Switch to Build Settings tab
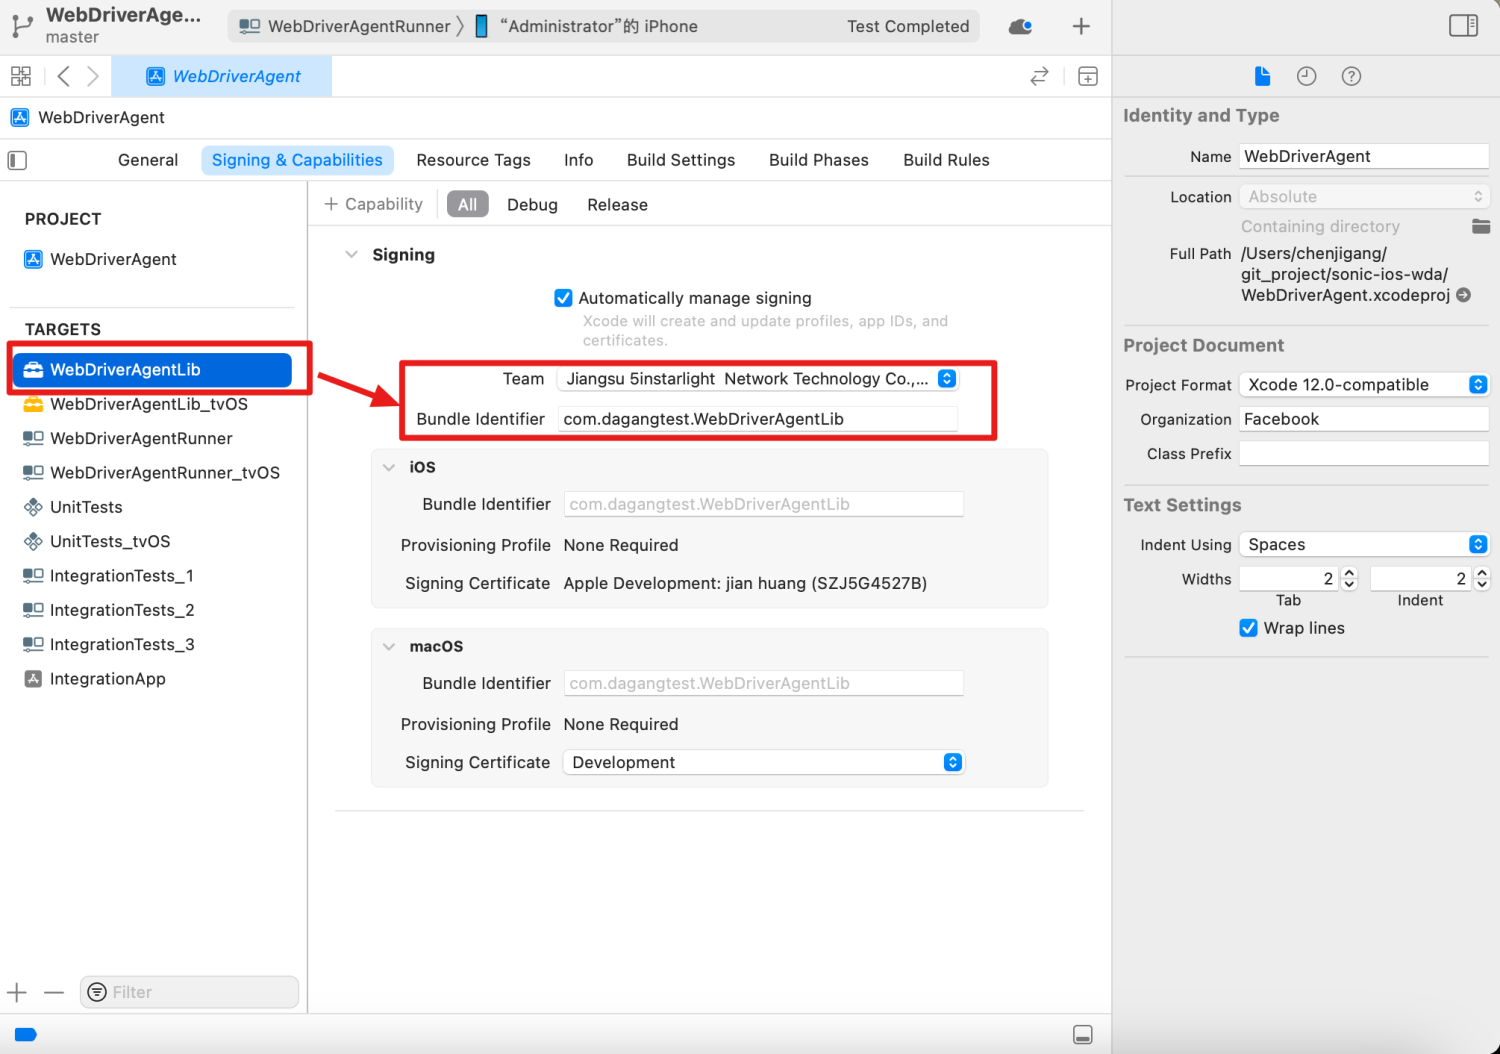The height and width of the screenshot is (1054, 1500). [681, 160]
